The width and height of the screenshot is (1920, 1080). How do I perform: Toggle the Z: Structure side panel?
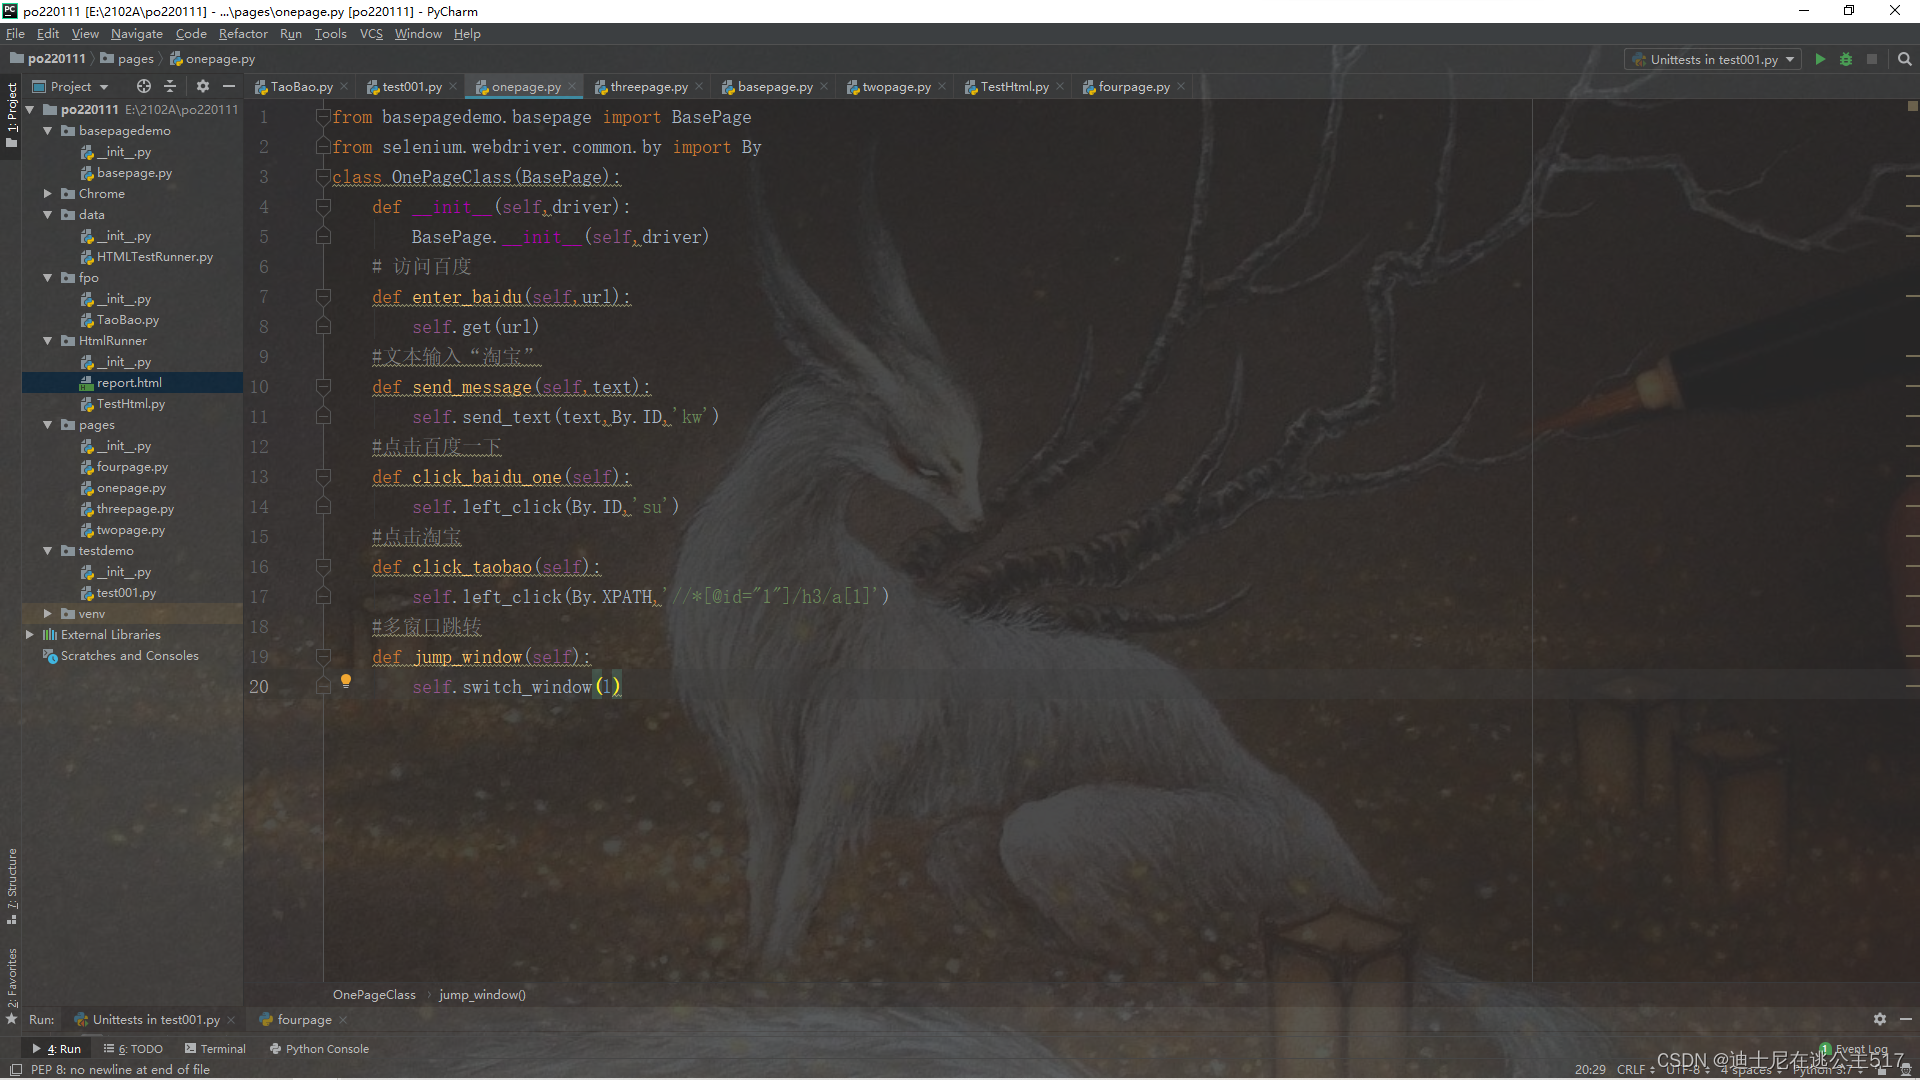coord(11,887)
